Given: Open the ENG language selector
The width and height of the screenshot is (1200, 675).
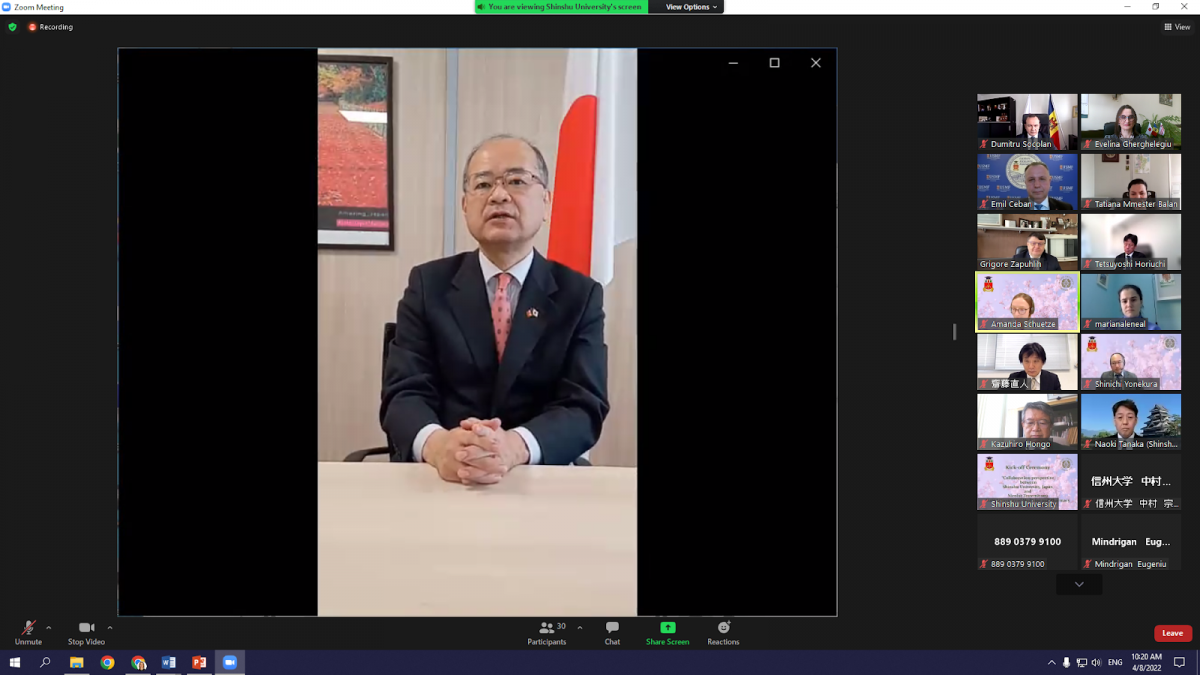Looking at the screenshot, I should [x=1113, y=662].
